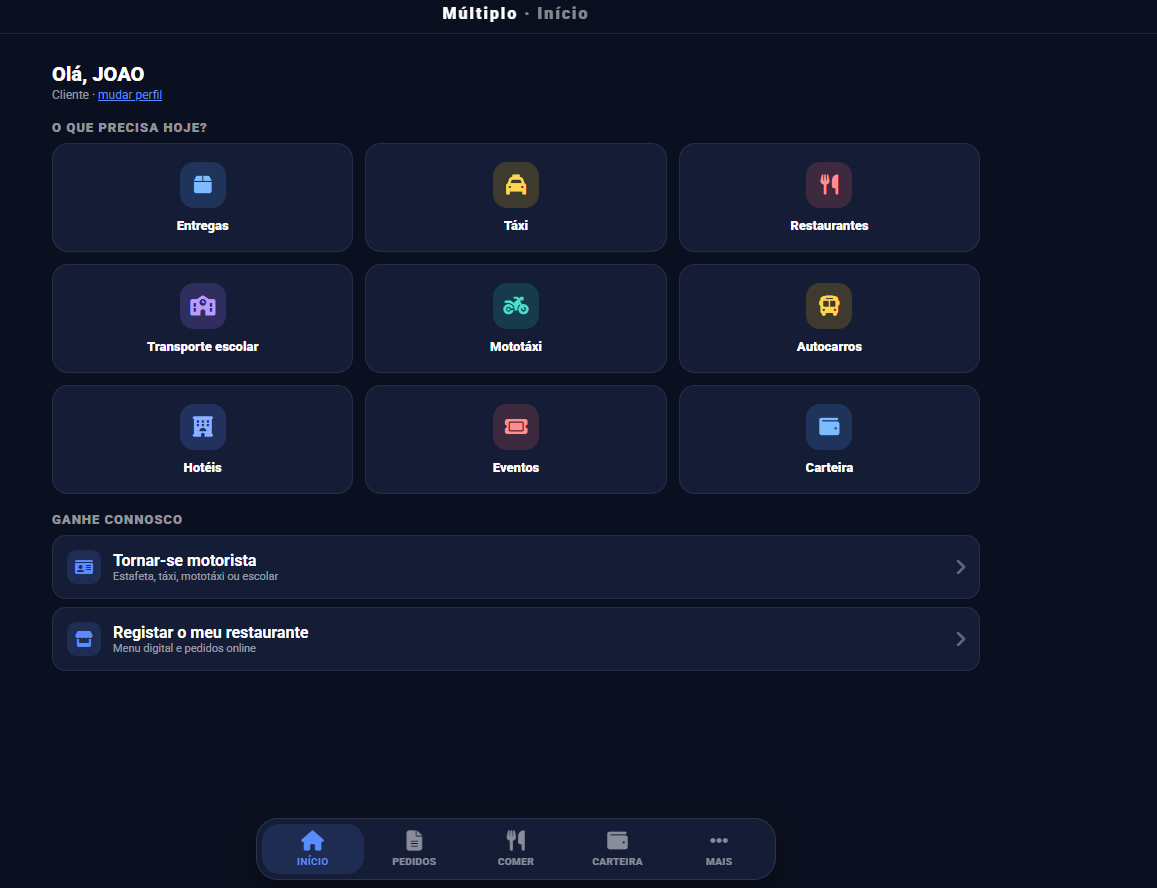The image size is (1157, 888).
Task: Click the Registar o meu restaurante title text
Action: pyautogui.click(x=210, y=633)
